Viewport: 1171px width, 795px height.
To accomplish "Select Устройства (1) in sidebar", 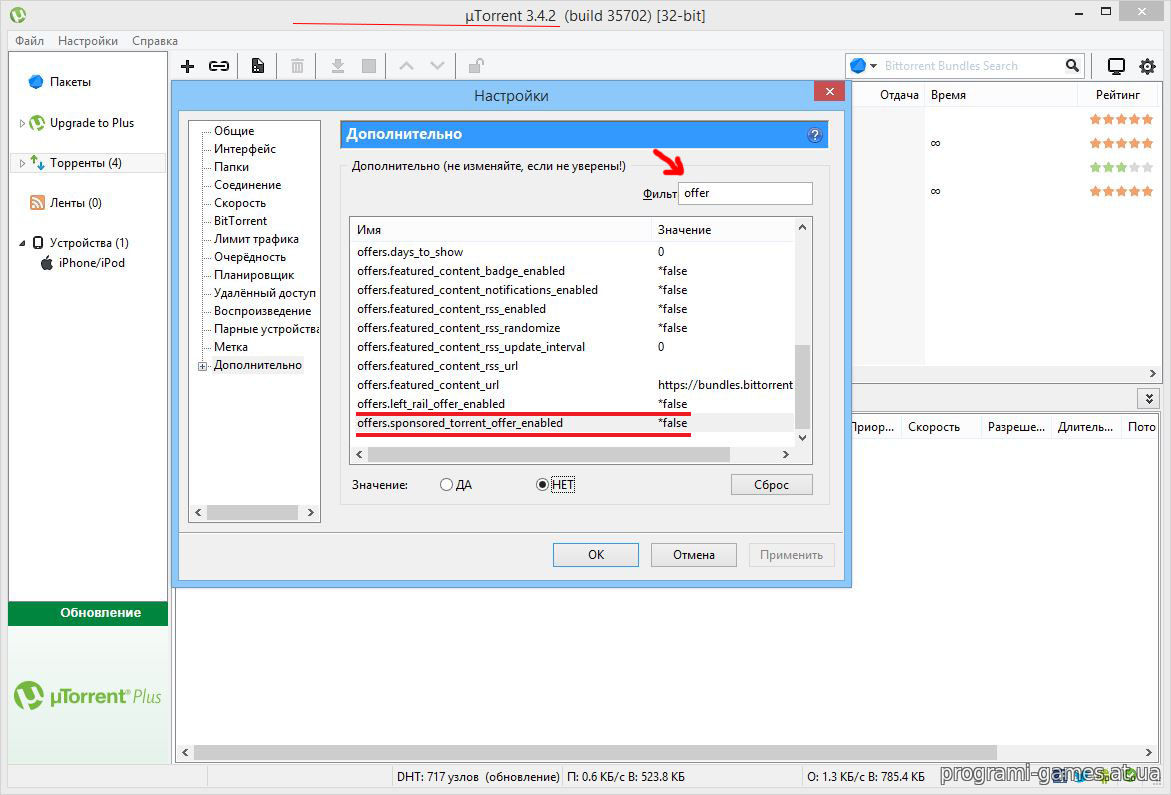I will 89,243.
